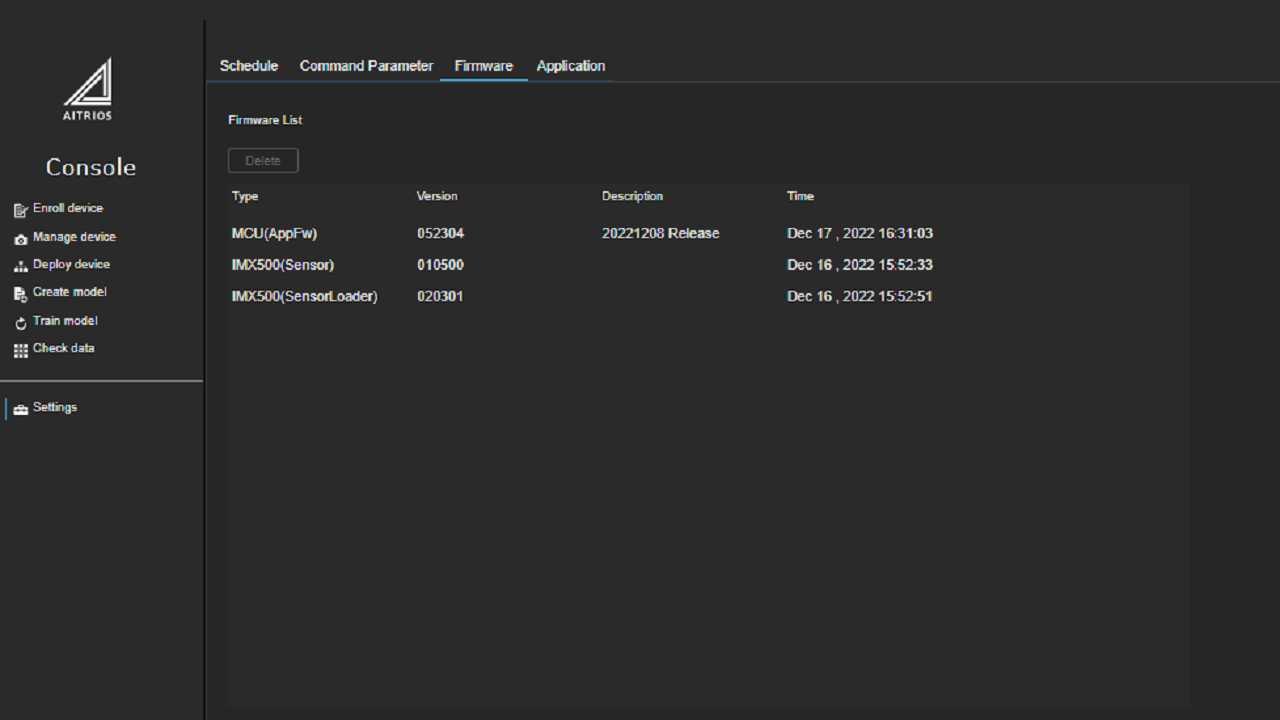This screenshot has width=1280, height=720.
Task: Select the IMX500(Sensor) firmware row
Action: 708,265
